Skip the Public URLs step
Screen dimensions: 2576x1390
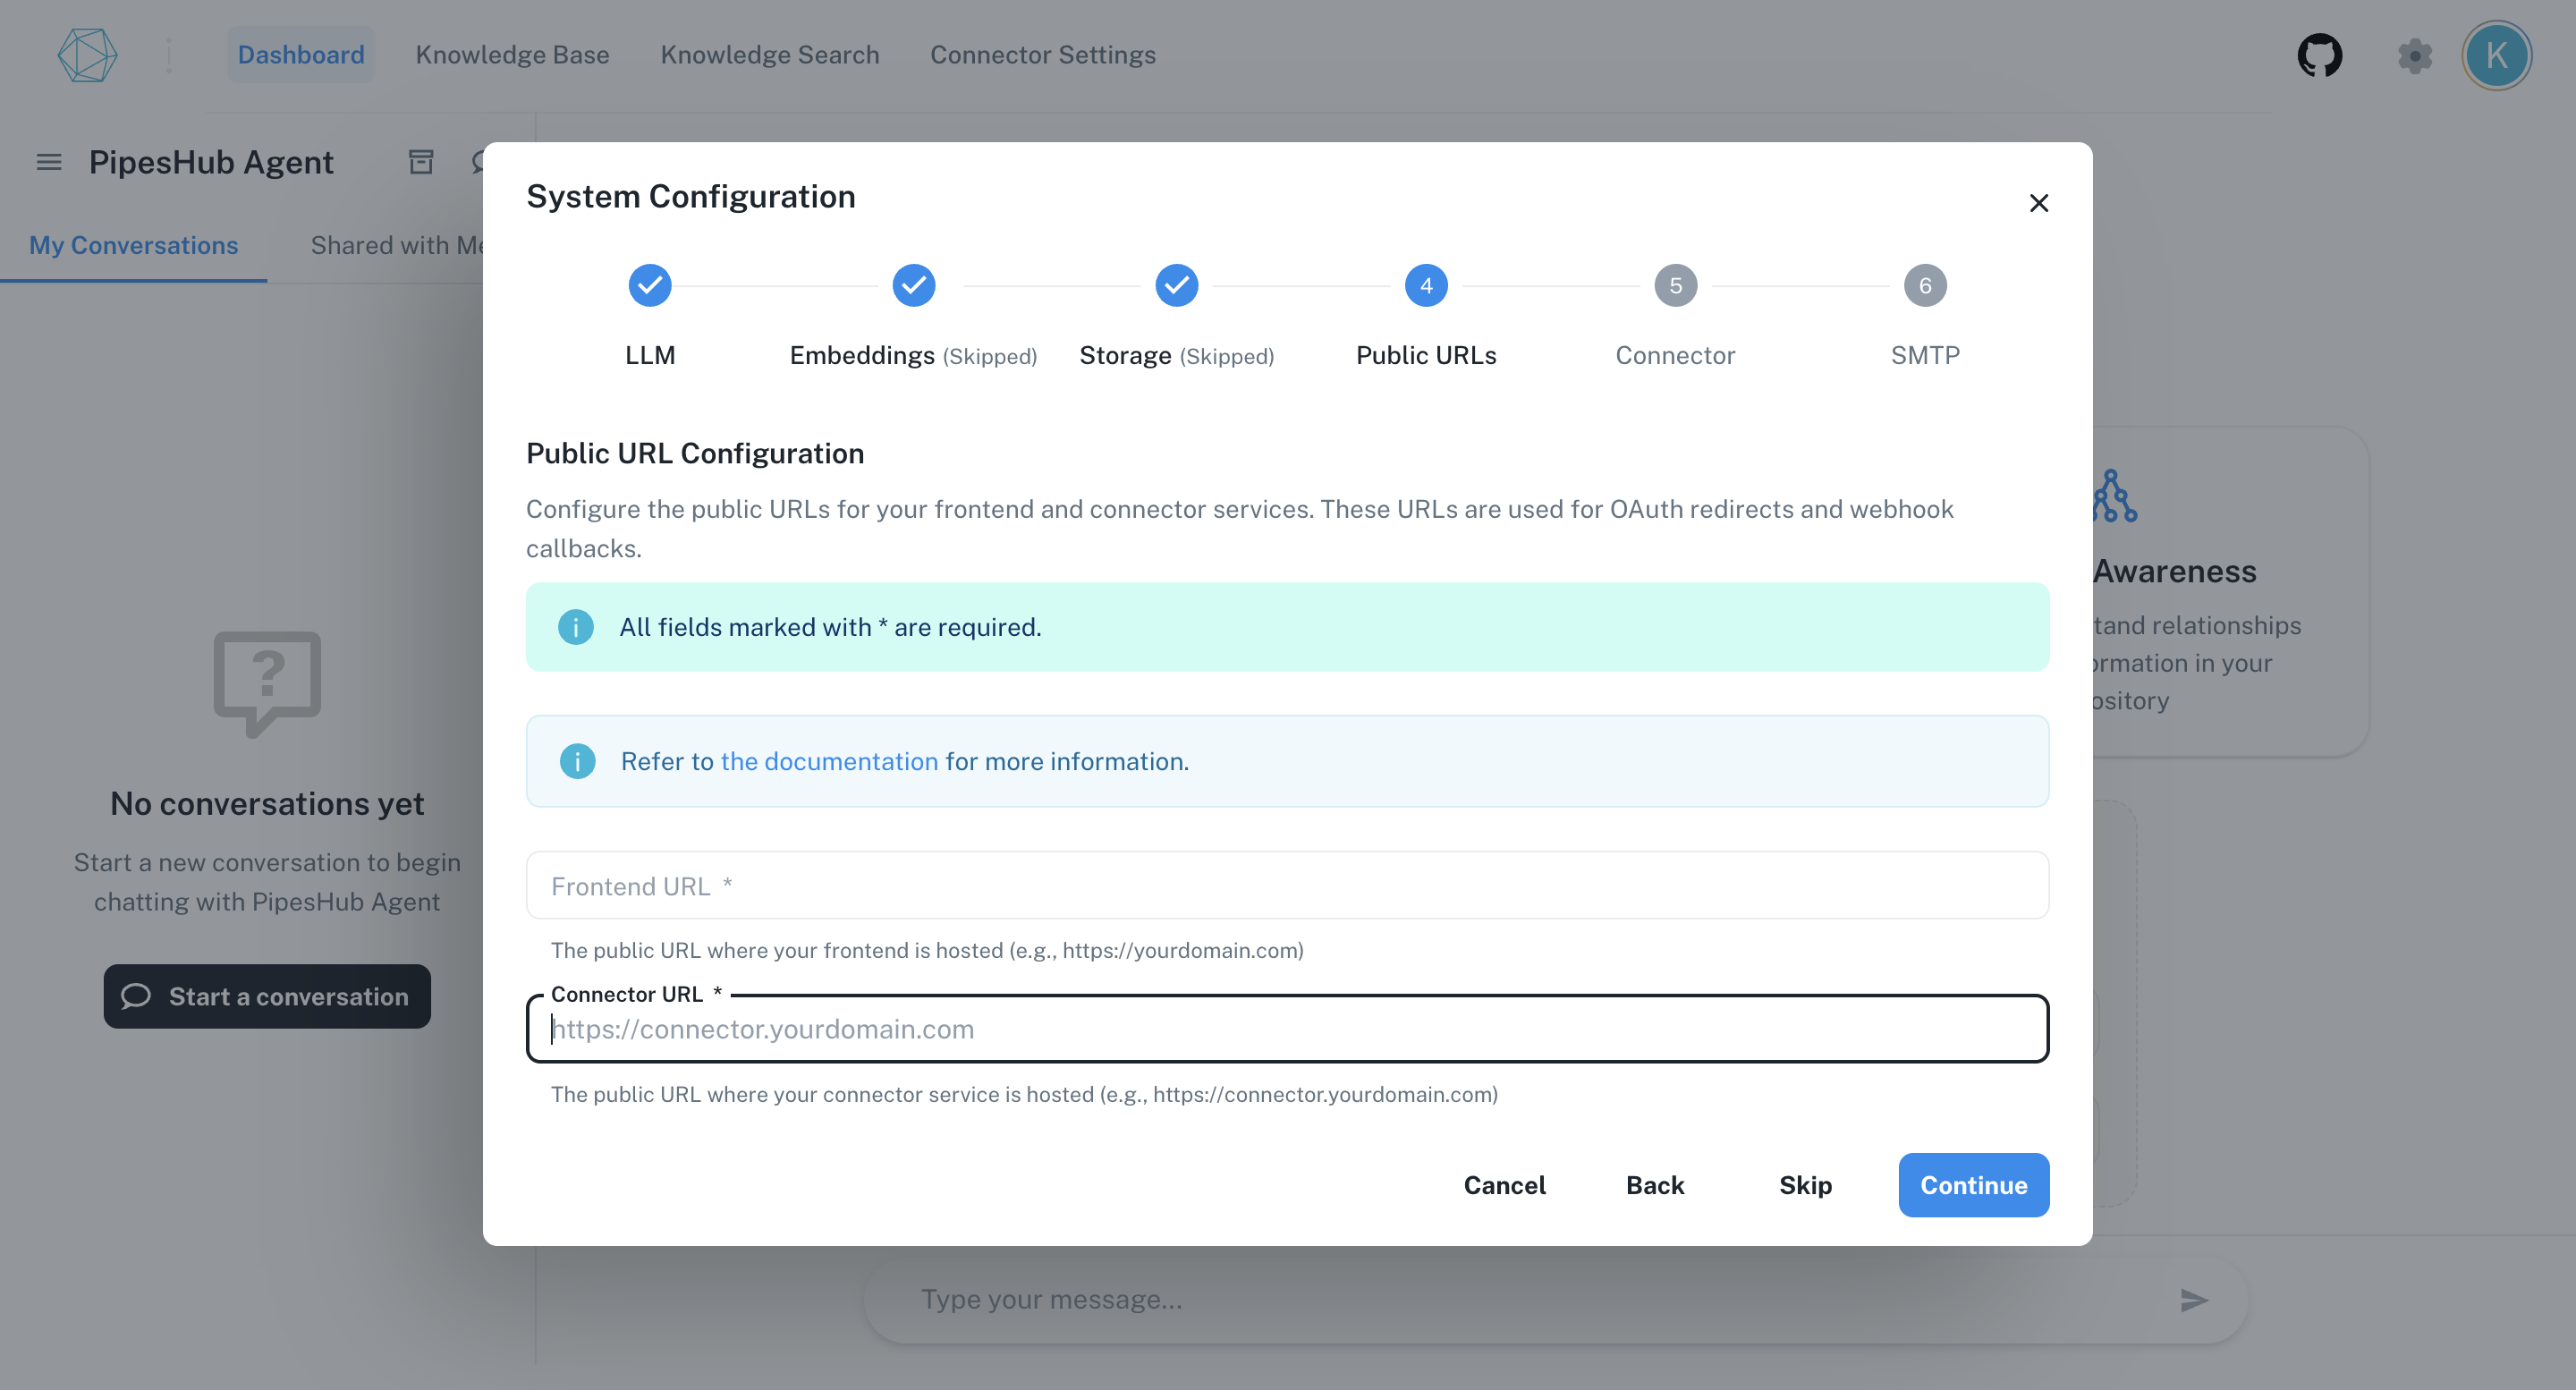click(1805, 1185)
